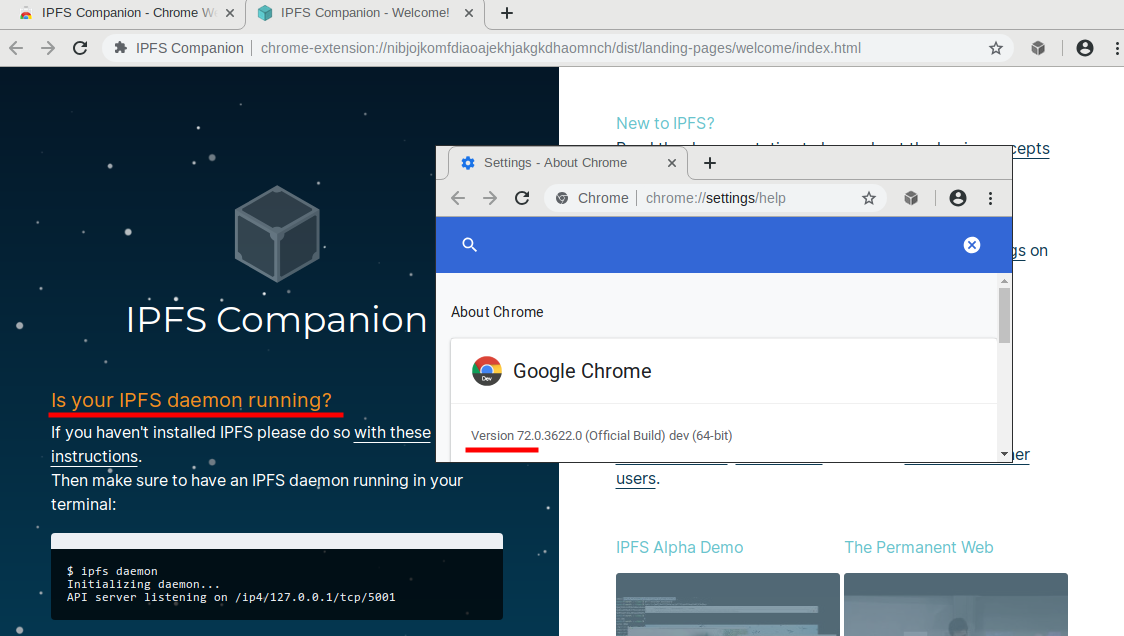Click the extension puzzle icon in main address bar
This screenshot has height=636, width=1124.
pyautogui.click(x=120, y=48)
